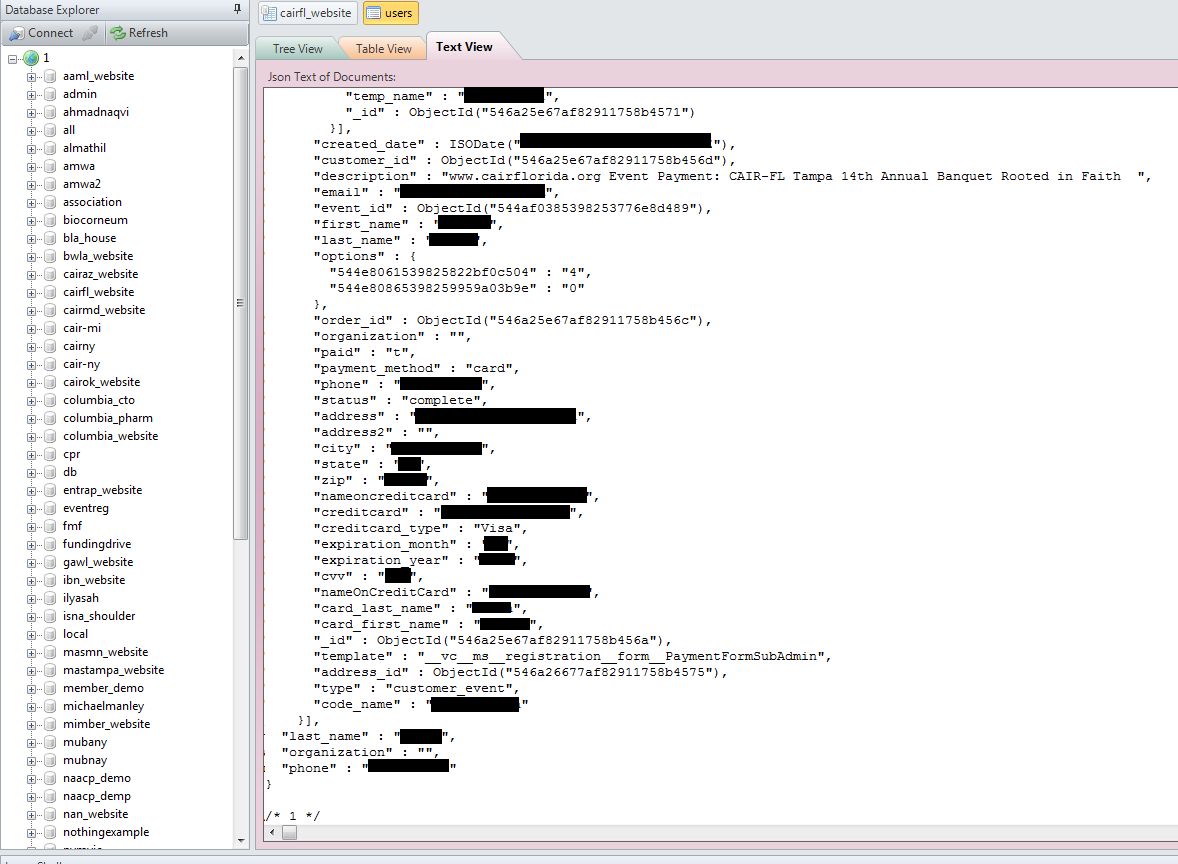The height and width of the screenshot is (864, 1178).
Task: Click the database icon for gawl_website
Action: [50, 562]
